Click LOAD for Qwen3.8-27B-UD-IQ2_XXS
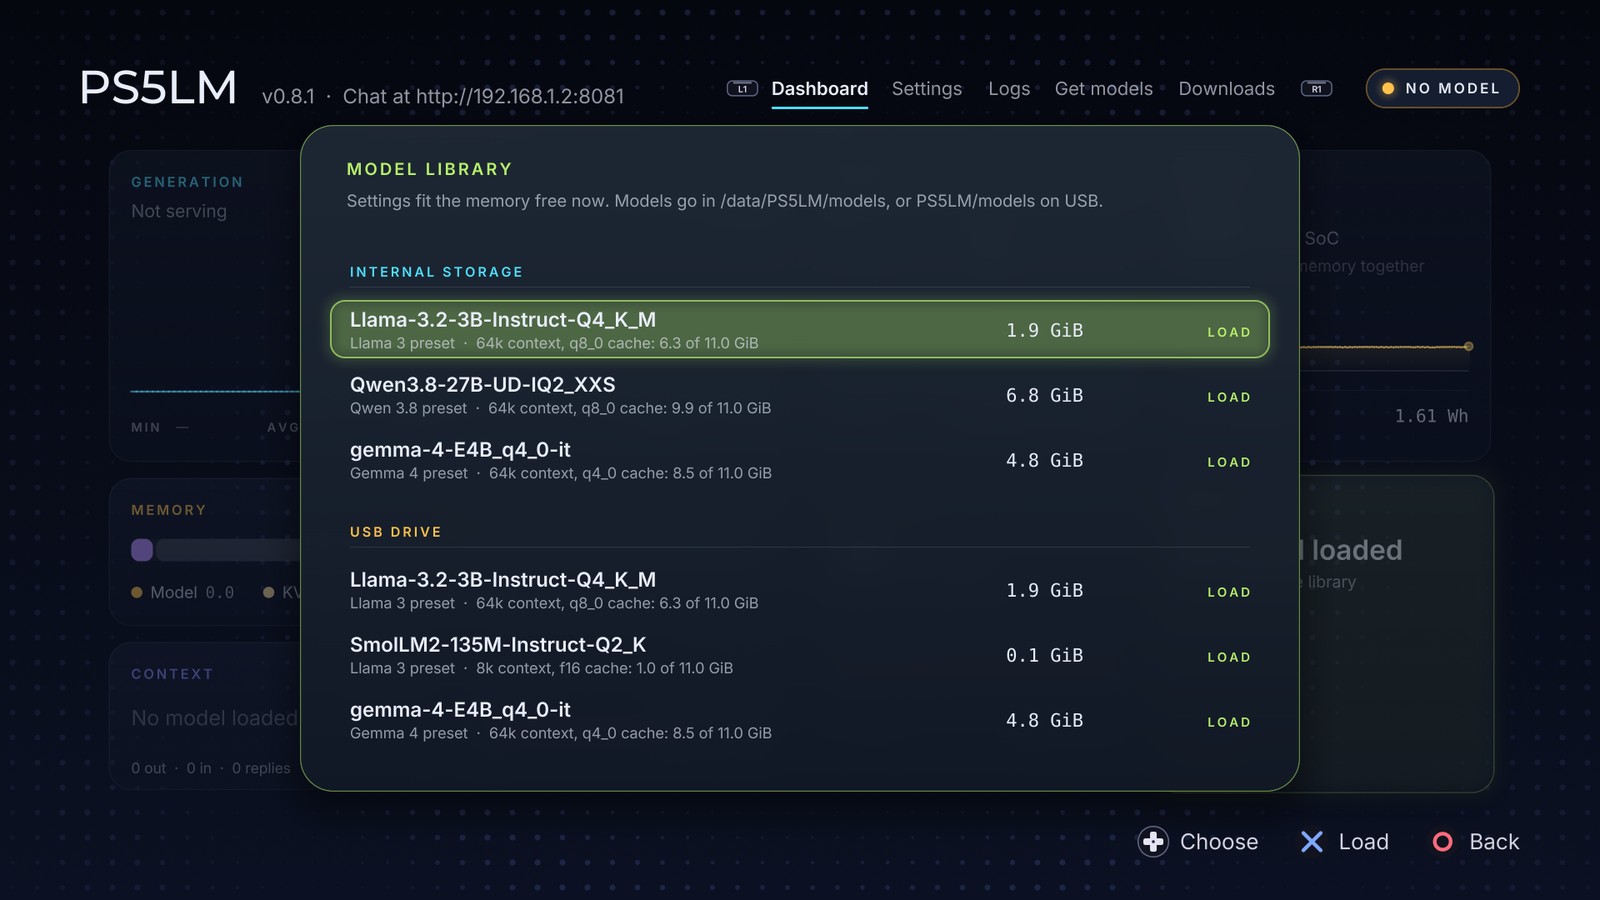Viewport: 1600px width, 900px height. (1229, 397)
